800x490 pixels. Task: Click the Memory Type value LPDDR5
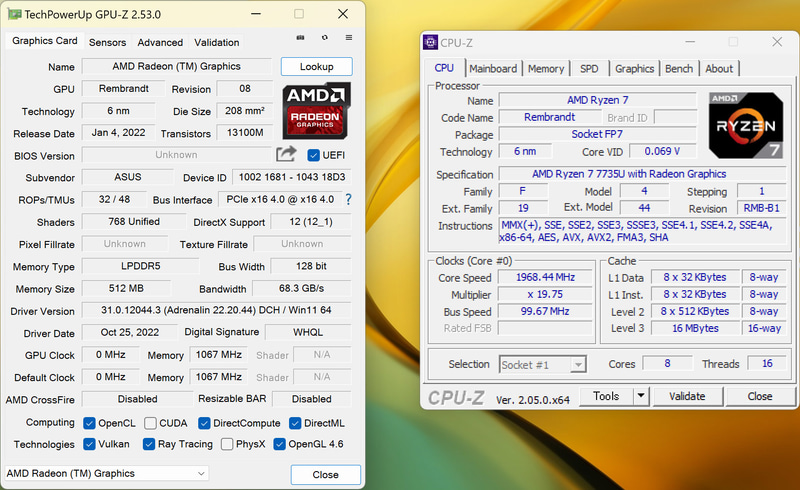click(x=140, y=266)
